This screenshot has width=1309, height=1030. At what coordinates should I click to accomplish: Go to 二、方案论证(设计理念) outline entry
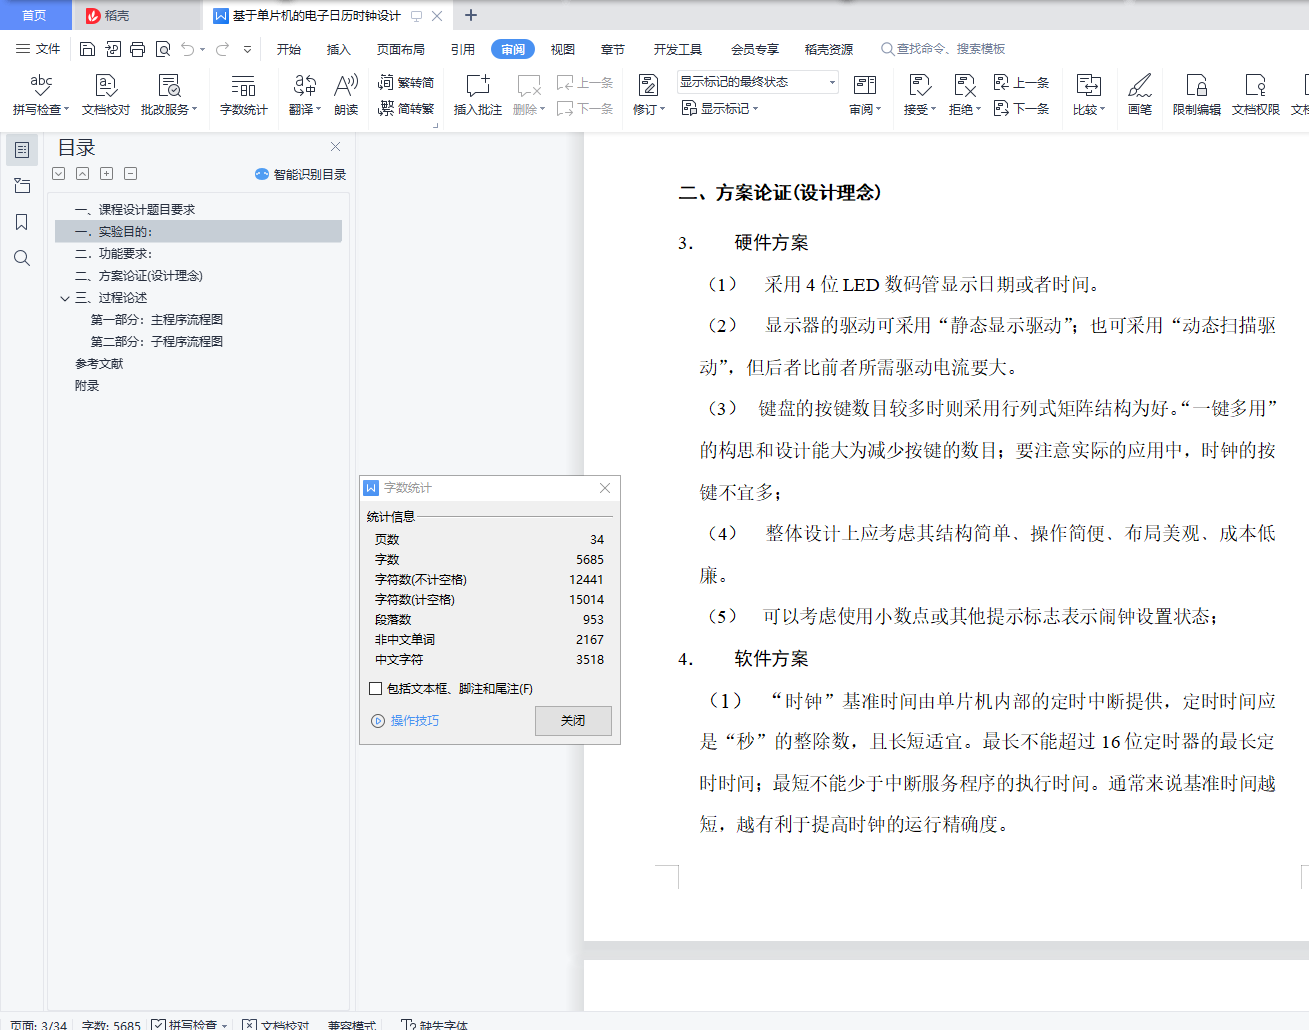[x=139, y=276]
